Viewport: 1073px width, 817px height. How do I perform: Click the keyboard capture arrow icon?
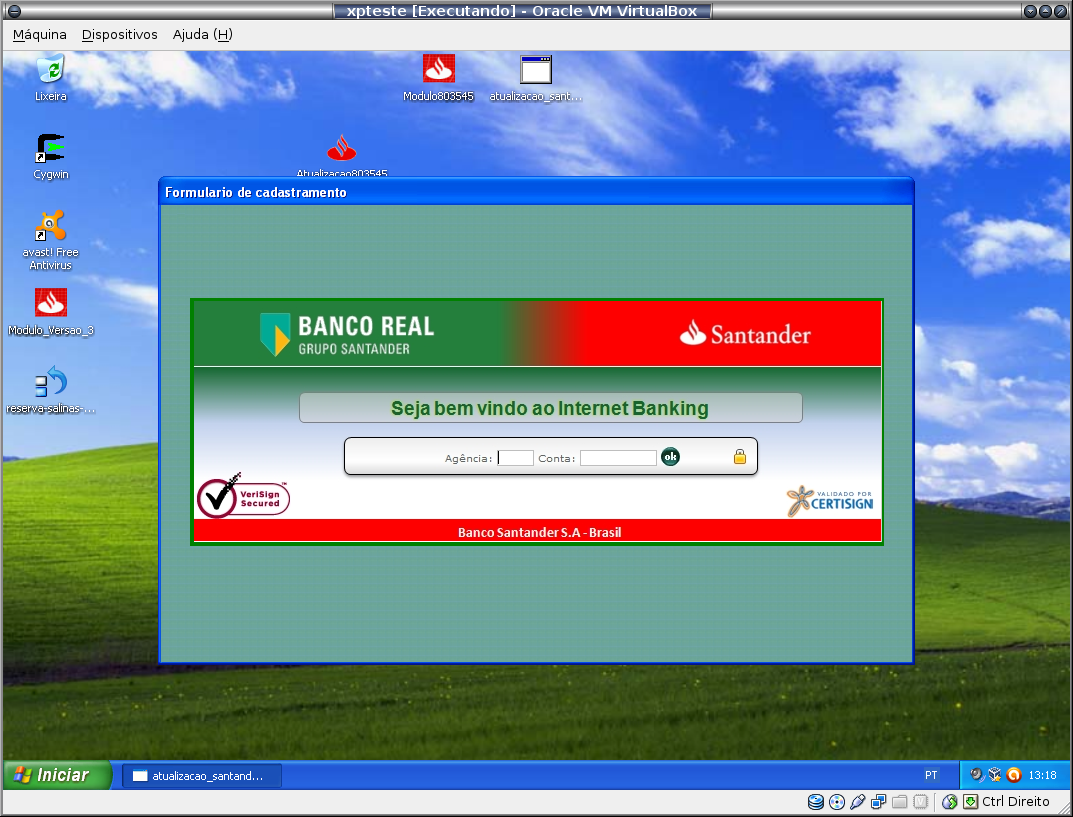pyautogui.click(x=970, y=802)
